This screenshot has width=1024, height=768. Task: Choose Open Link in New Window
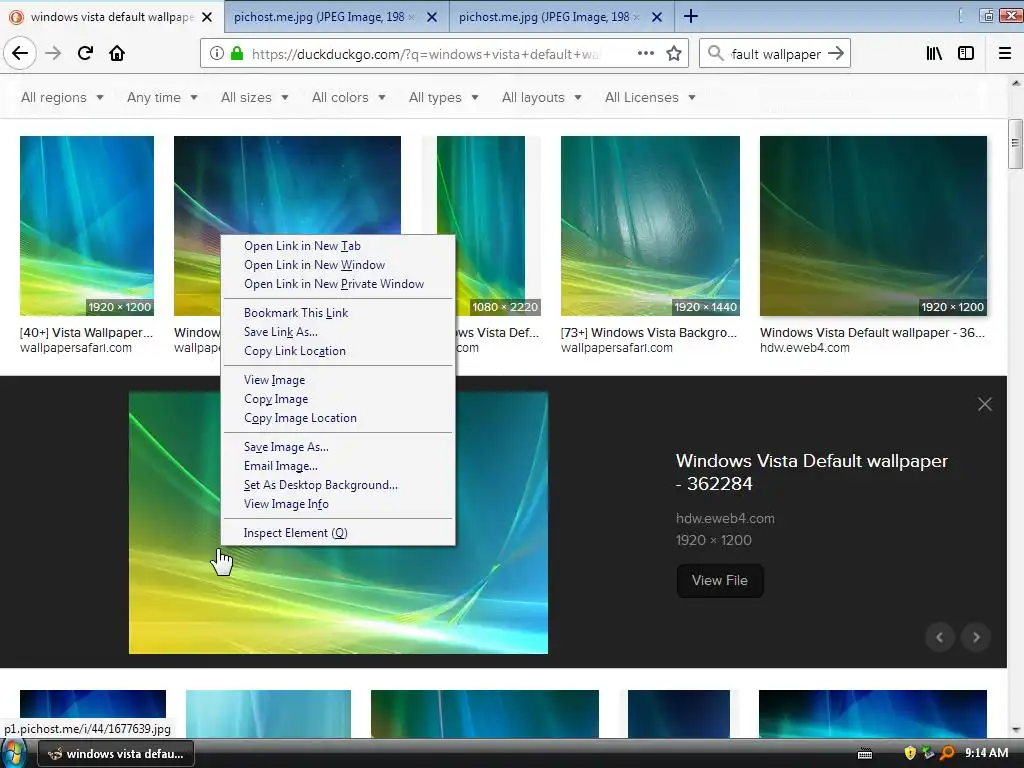pyautogui.click(x=338, y=264)
